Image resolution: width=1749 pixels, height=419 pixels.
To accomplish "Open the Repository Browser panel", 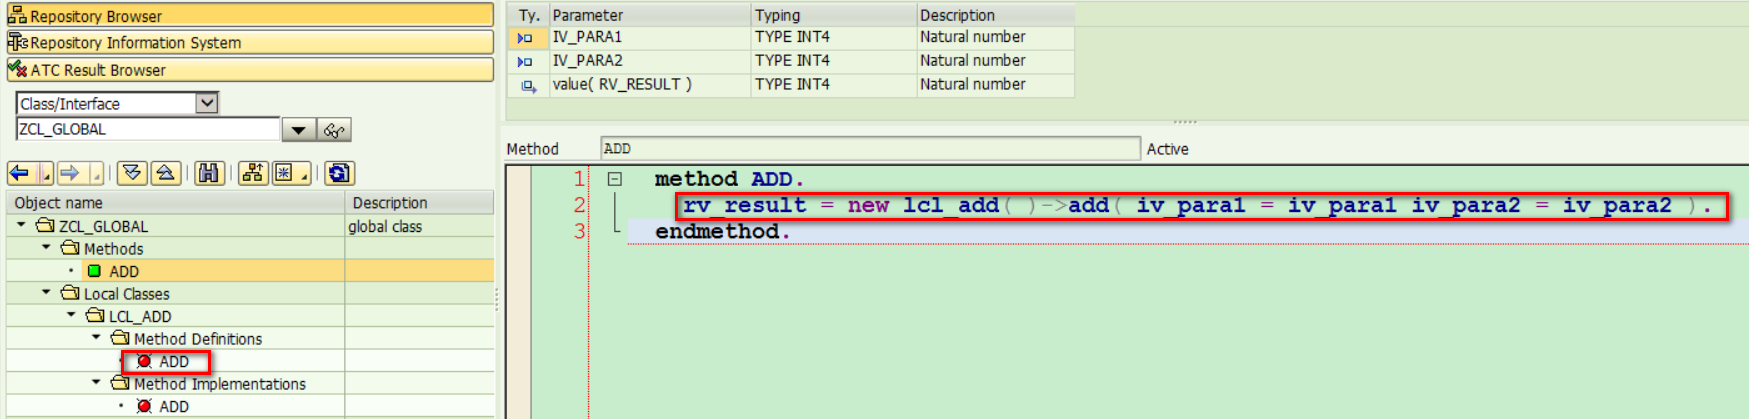I will (250, 15).
